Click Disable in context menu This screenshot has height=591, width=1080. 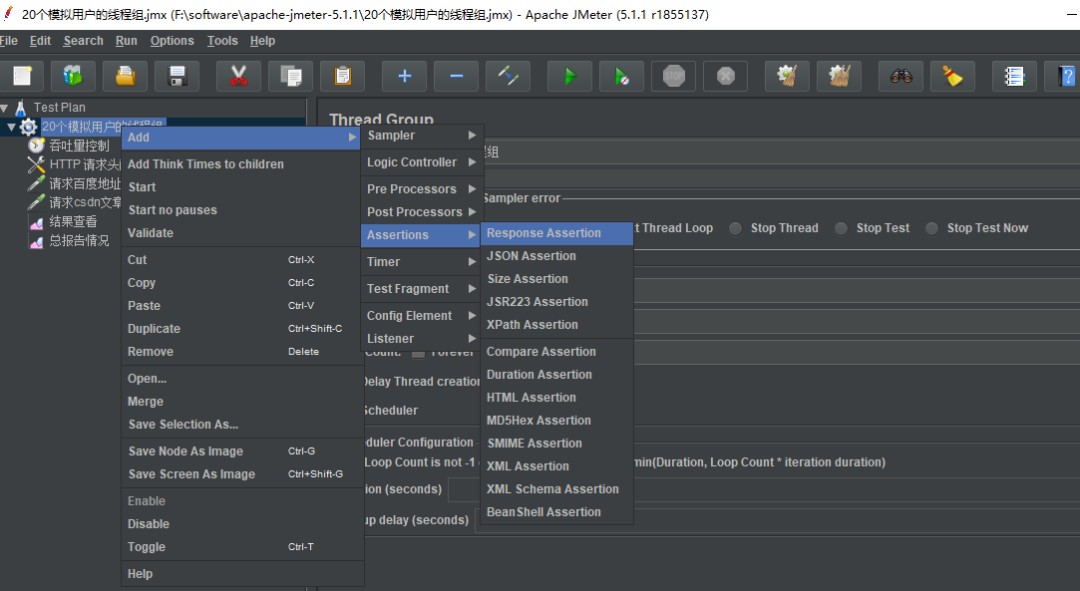[242, 524]
